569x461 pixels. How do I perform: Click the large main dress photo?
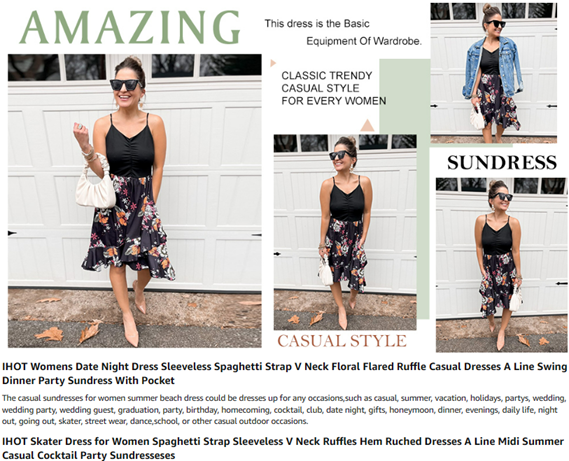tap(135, 201)
